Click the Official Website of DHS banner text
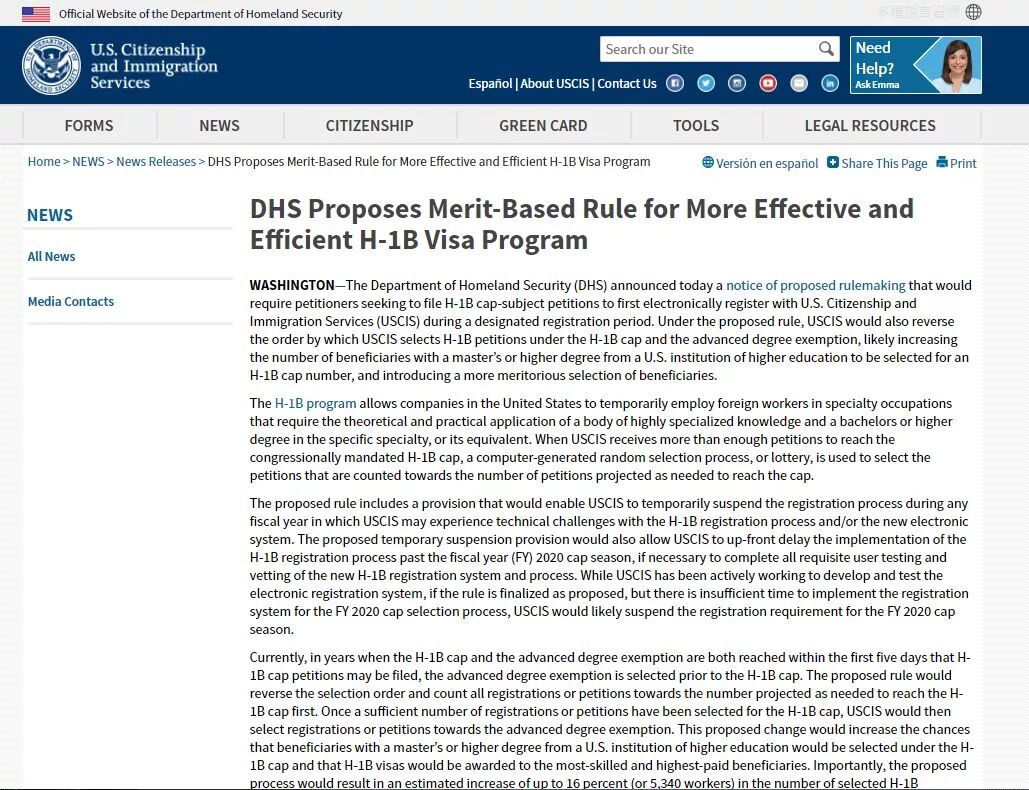This screenshot has height=790, width=1029. 200,14
